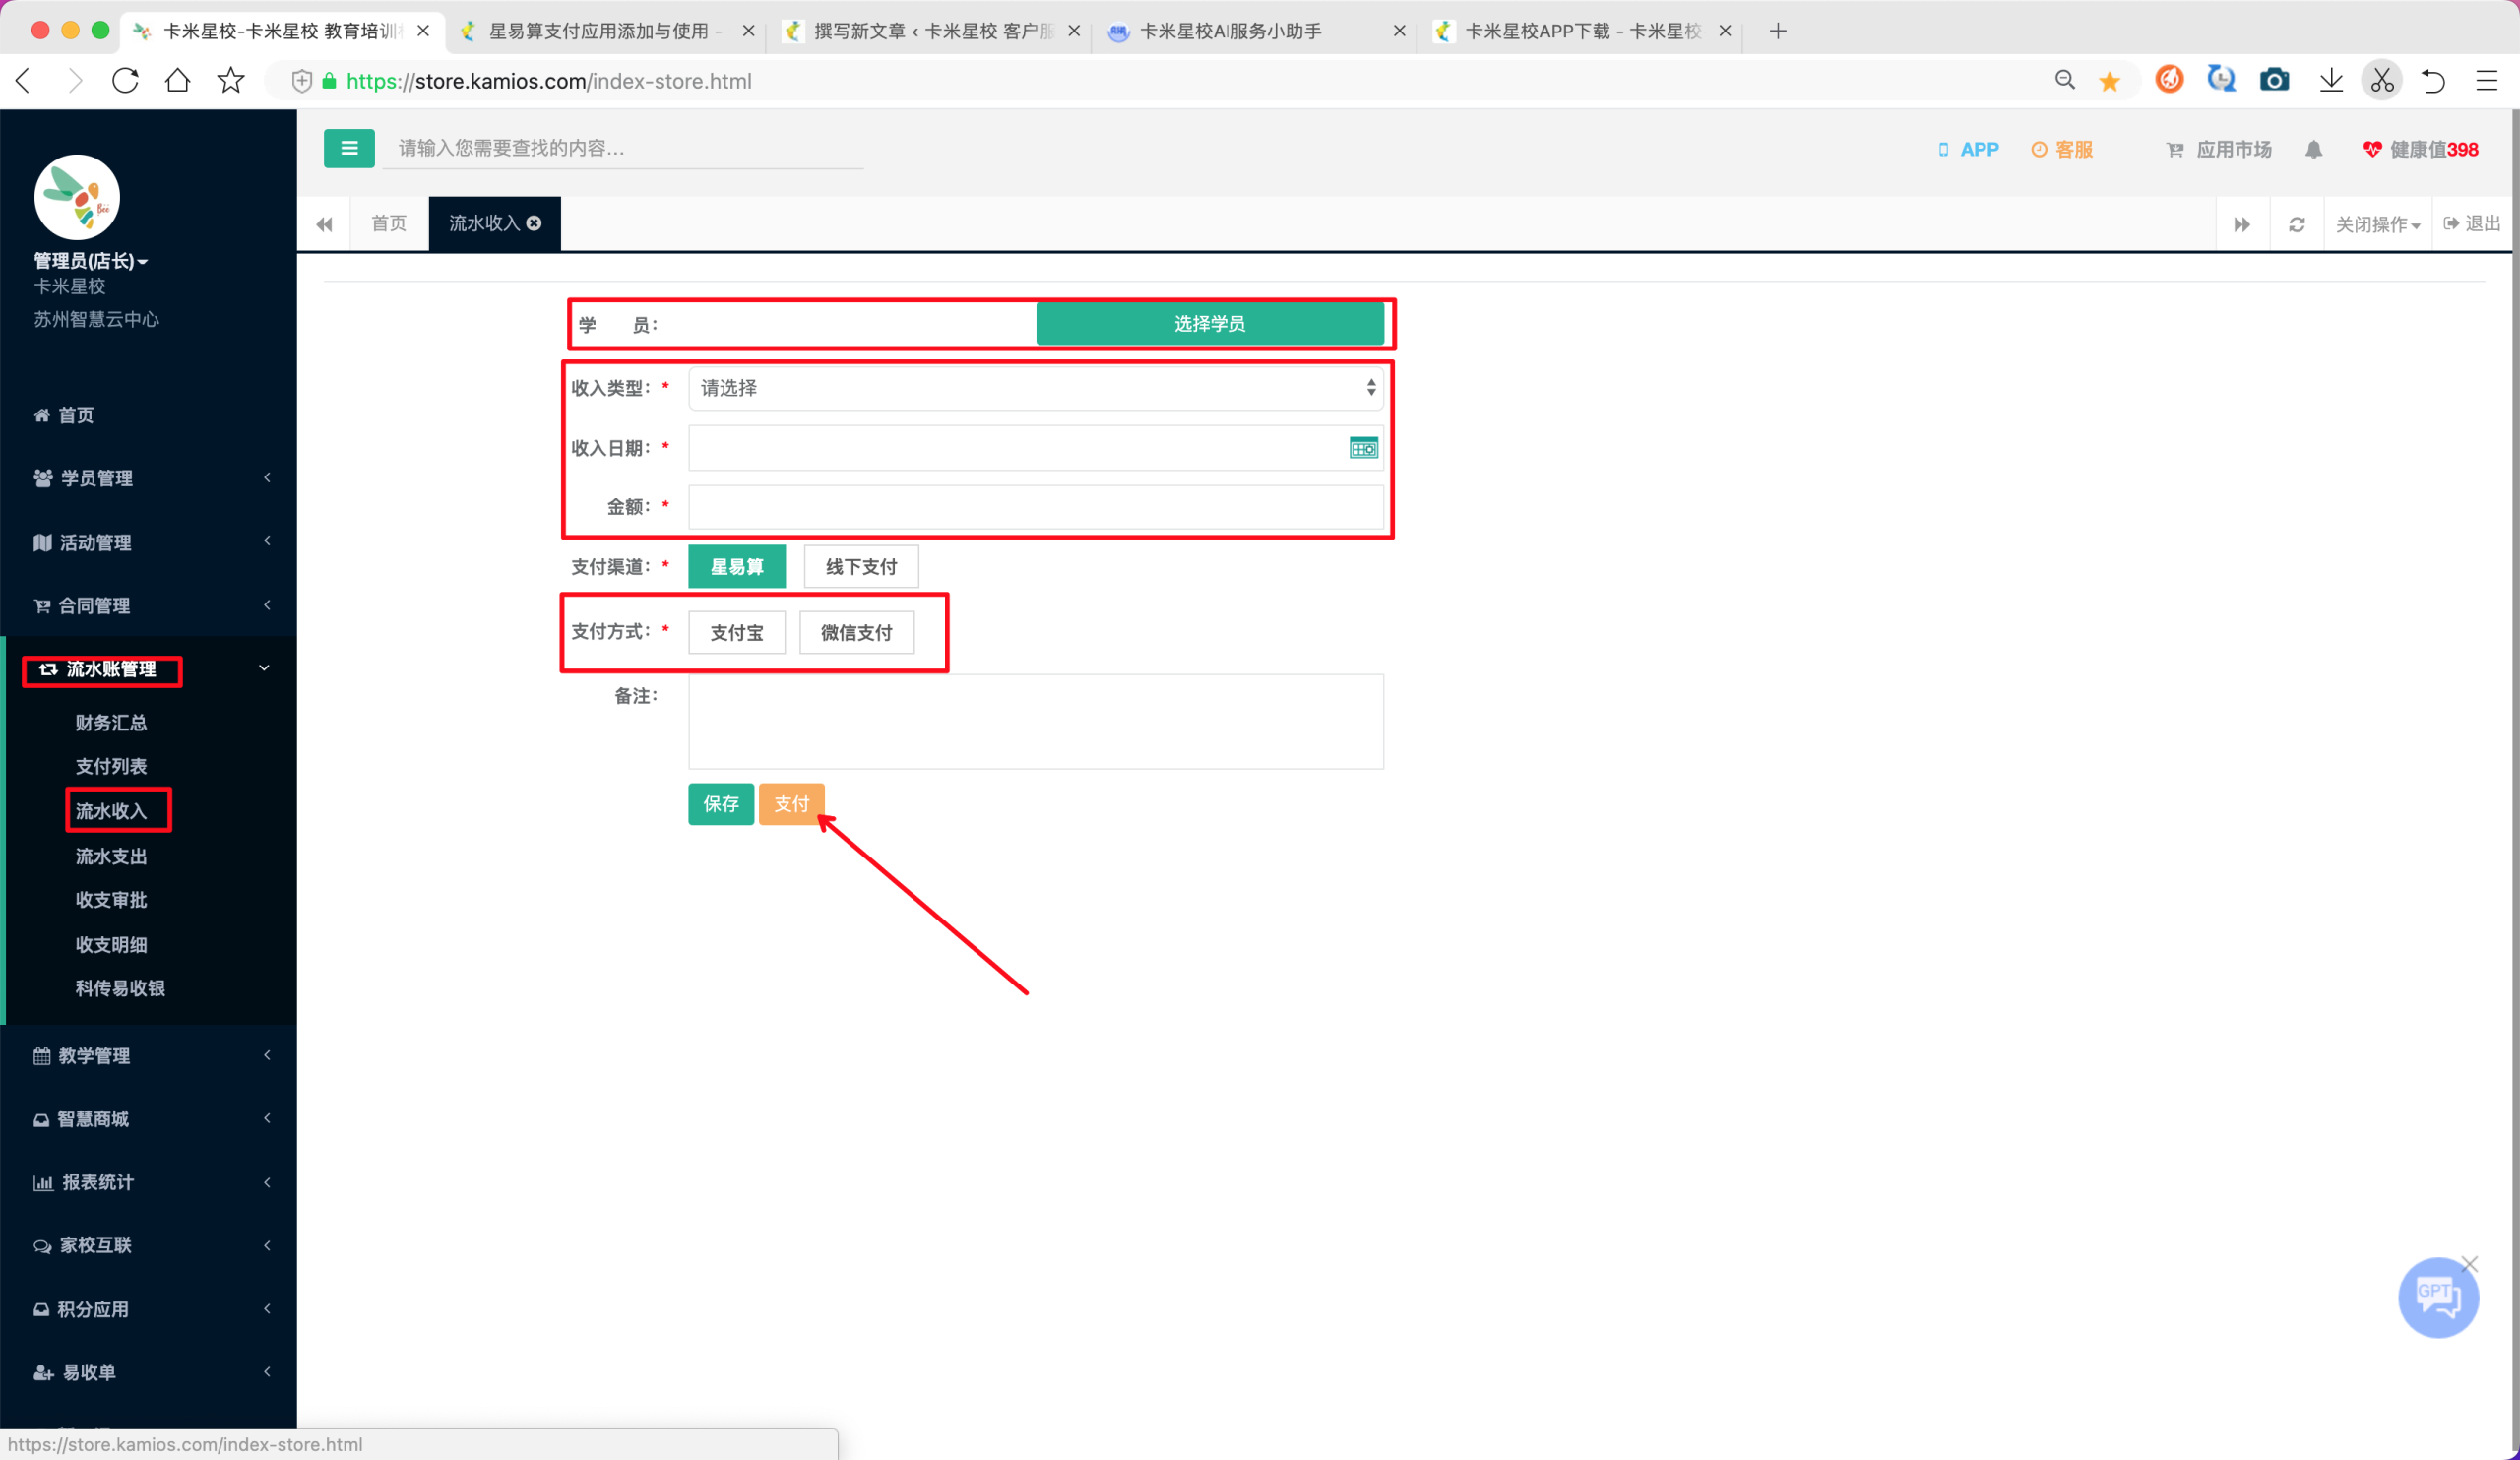Click into the 备注 text area
Image resolution: width=2520 pixels, height=1460 pixels.
[1036, 722]
